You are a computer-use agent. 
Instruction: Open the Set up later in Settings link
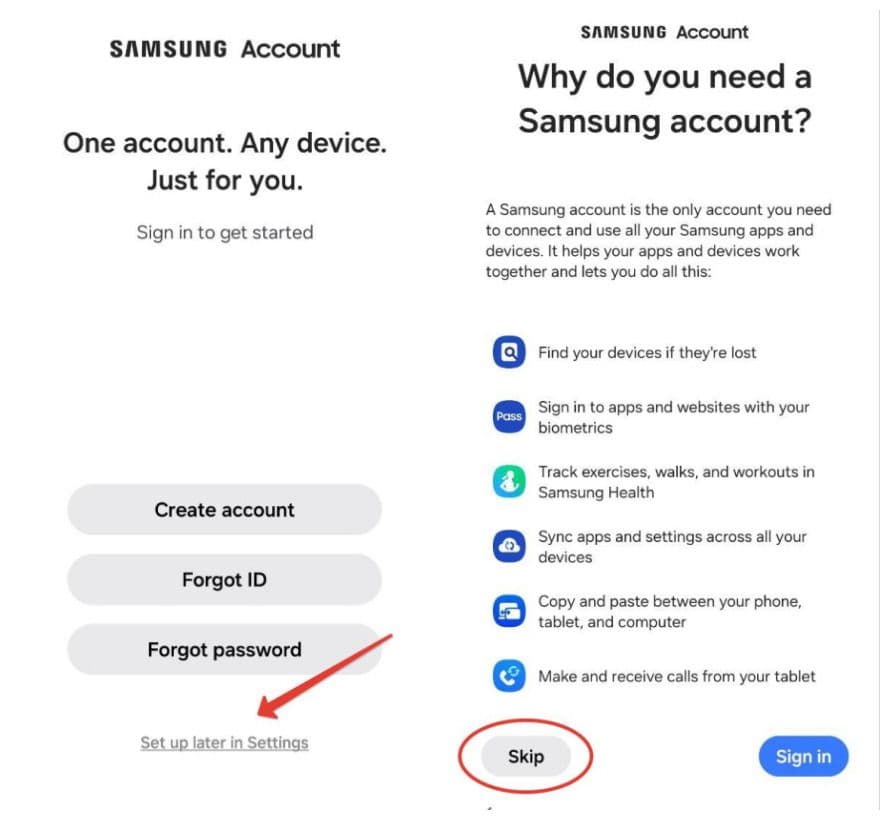pyautogui.click(x=224, y=743)
